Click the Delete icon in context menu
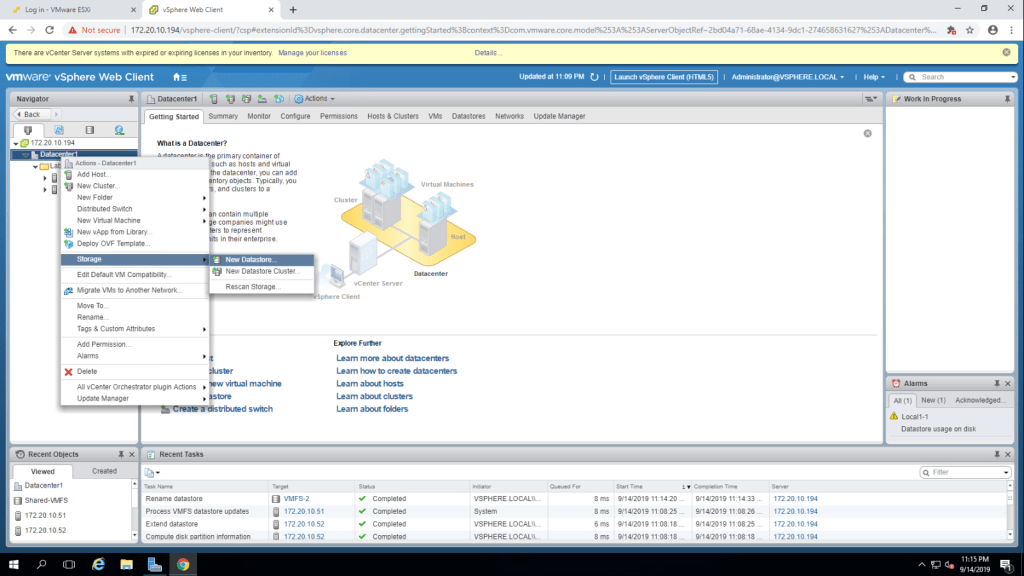1024x576 pixels. coord(68,371)
